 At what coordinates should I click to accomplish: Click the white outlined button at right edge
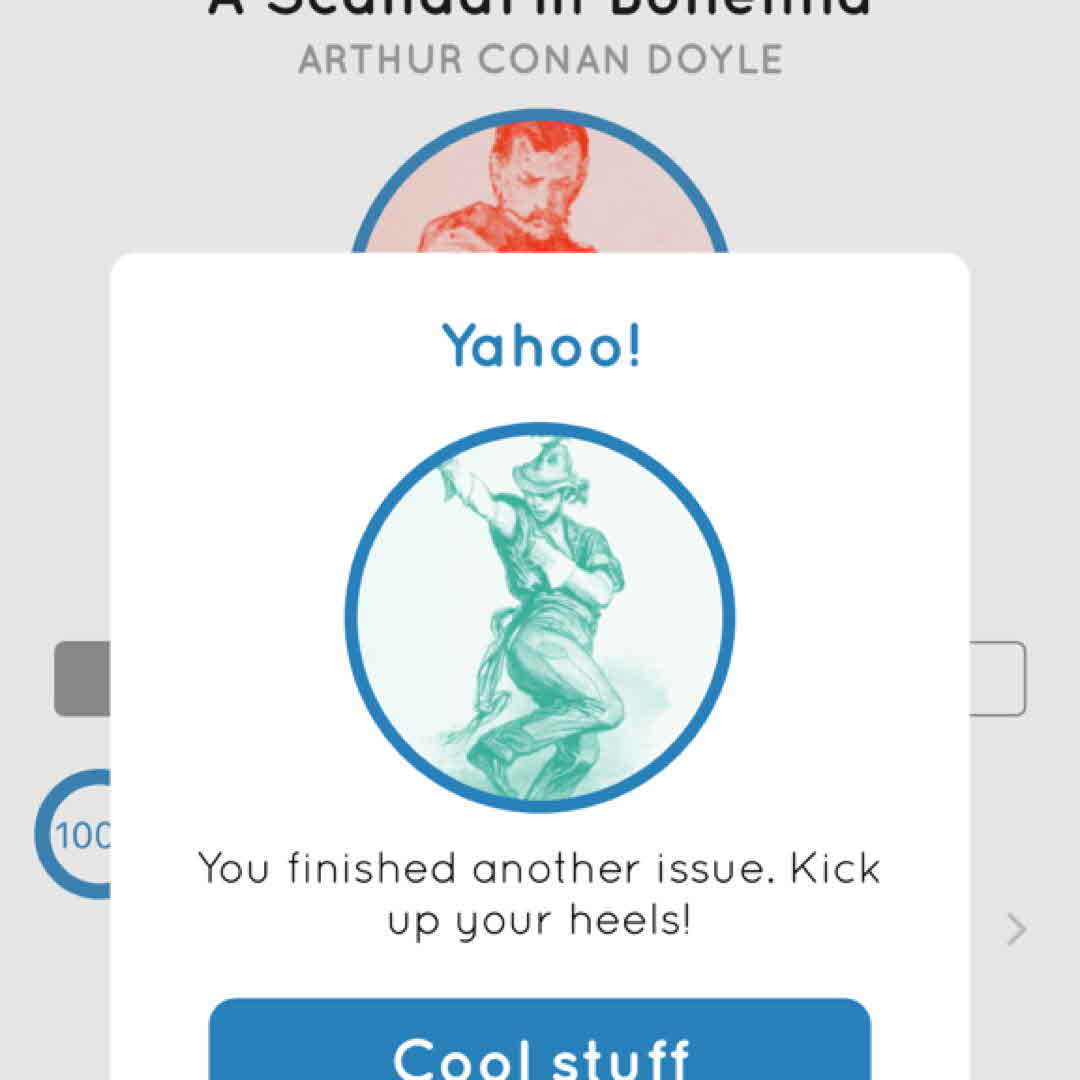[997, 679]
